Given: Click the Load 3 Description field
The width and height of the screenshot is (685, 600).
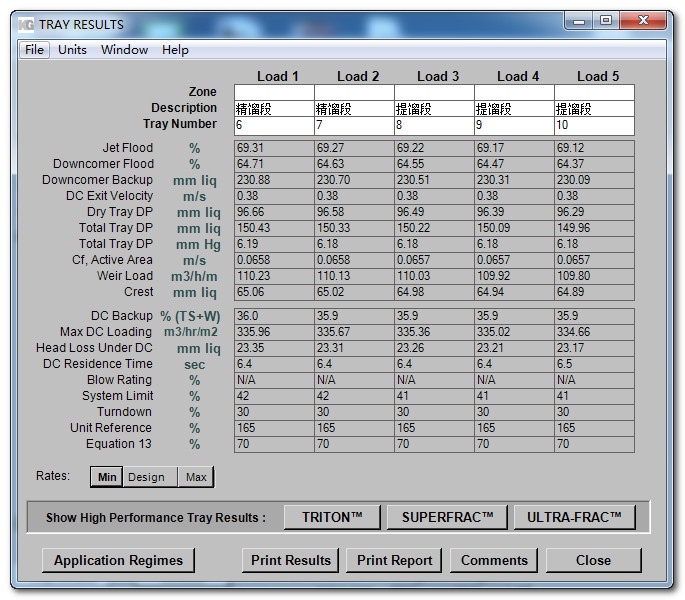Looking at the screenshot, I should (434, 109).
